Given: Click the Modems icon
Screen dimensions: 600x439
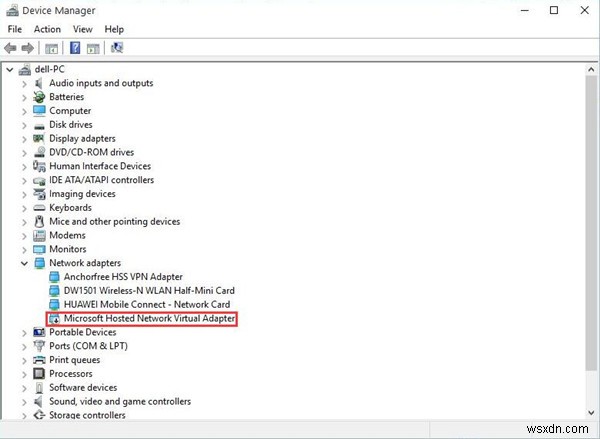Looking at the screenshot, I should point(39,235).
